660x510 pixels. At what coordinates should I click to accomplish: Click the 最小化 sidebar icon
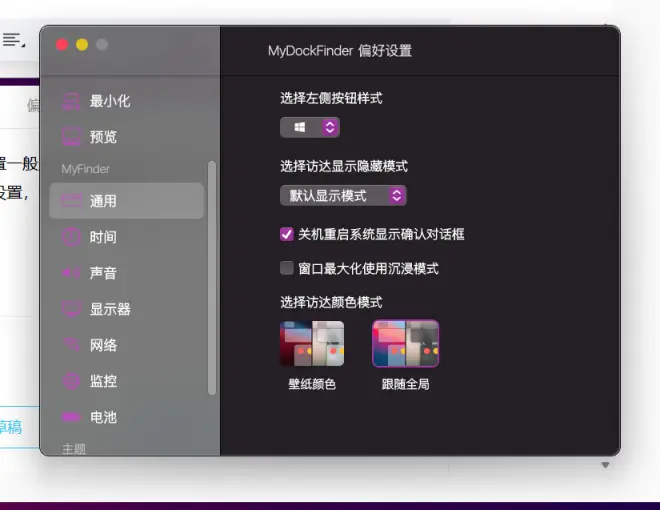click(x=71, y=101)
